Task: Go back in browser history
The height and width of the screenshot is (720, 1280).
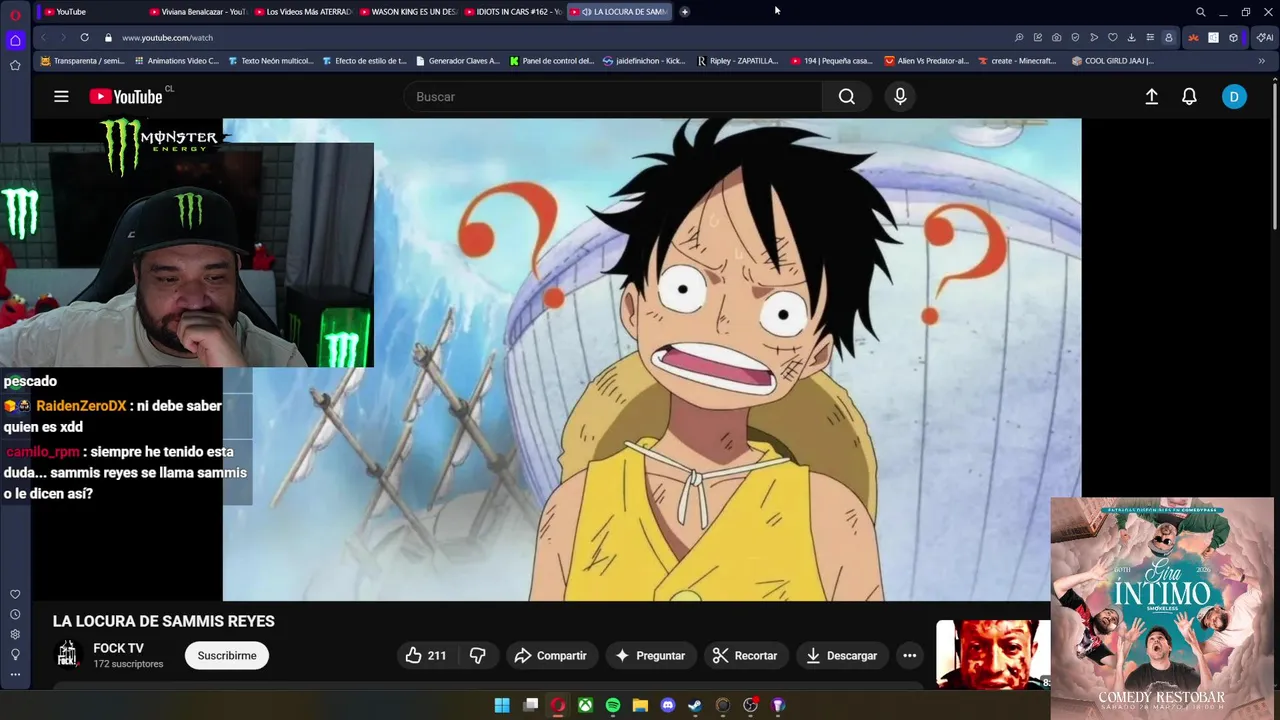Action: (43, 37)
